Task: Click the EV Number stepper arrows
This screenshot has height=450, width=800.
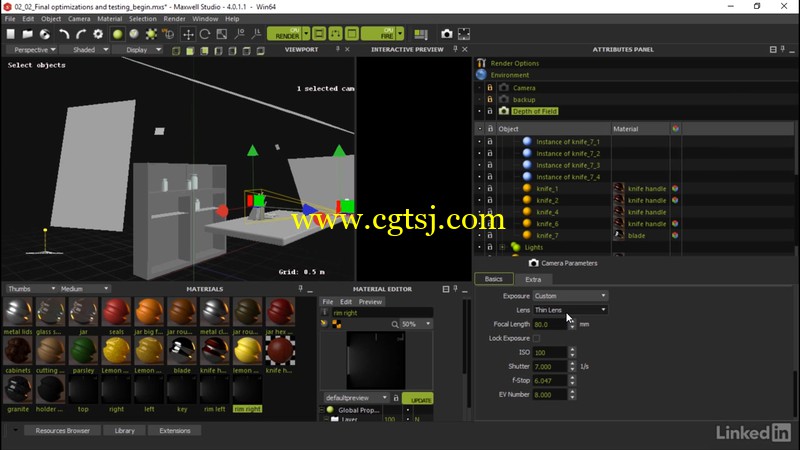Action: [x=572, y=394]
